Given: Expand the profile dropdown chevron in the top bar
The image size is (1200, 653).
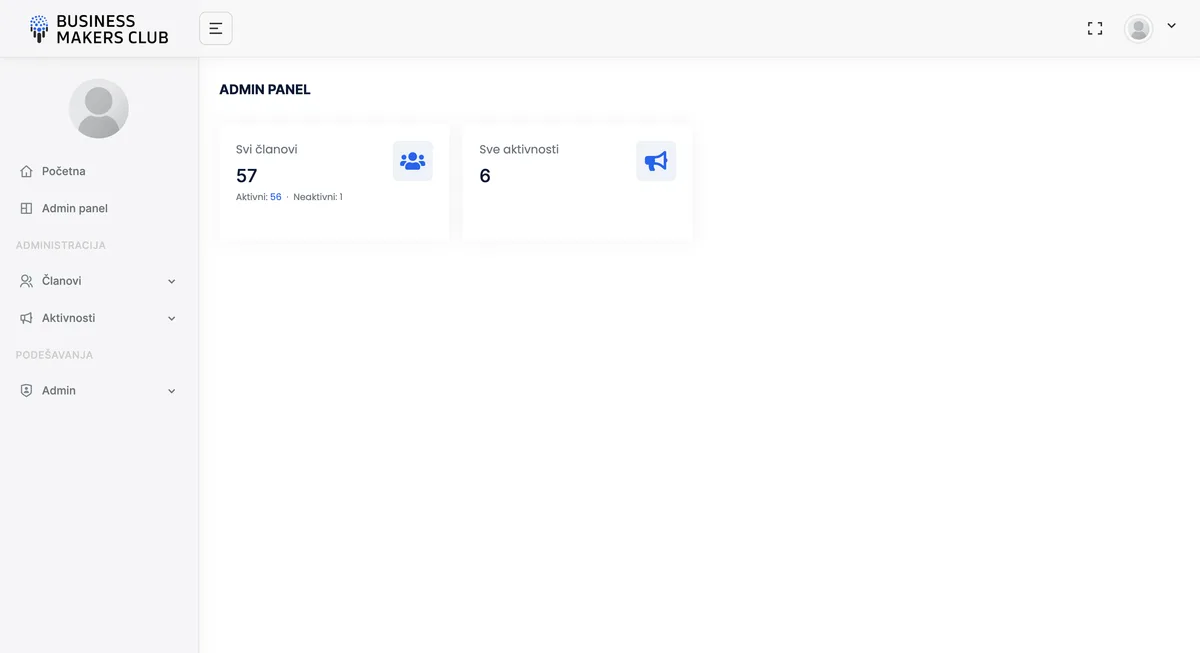Looking at the screenshot, I should tap(1172, 27).
